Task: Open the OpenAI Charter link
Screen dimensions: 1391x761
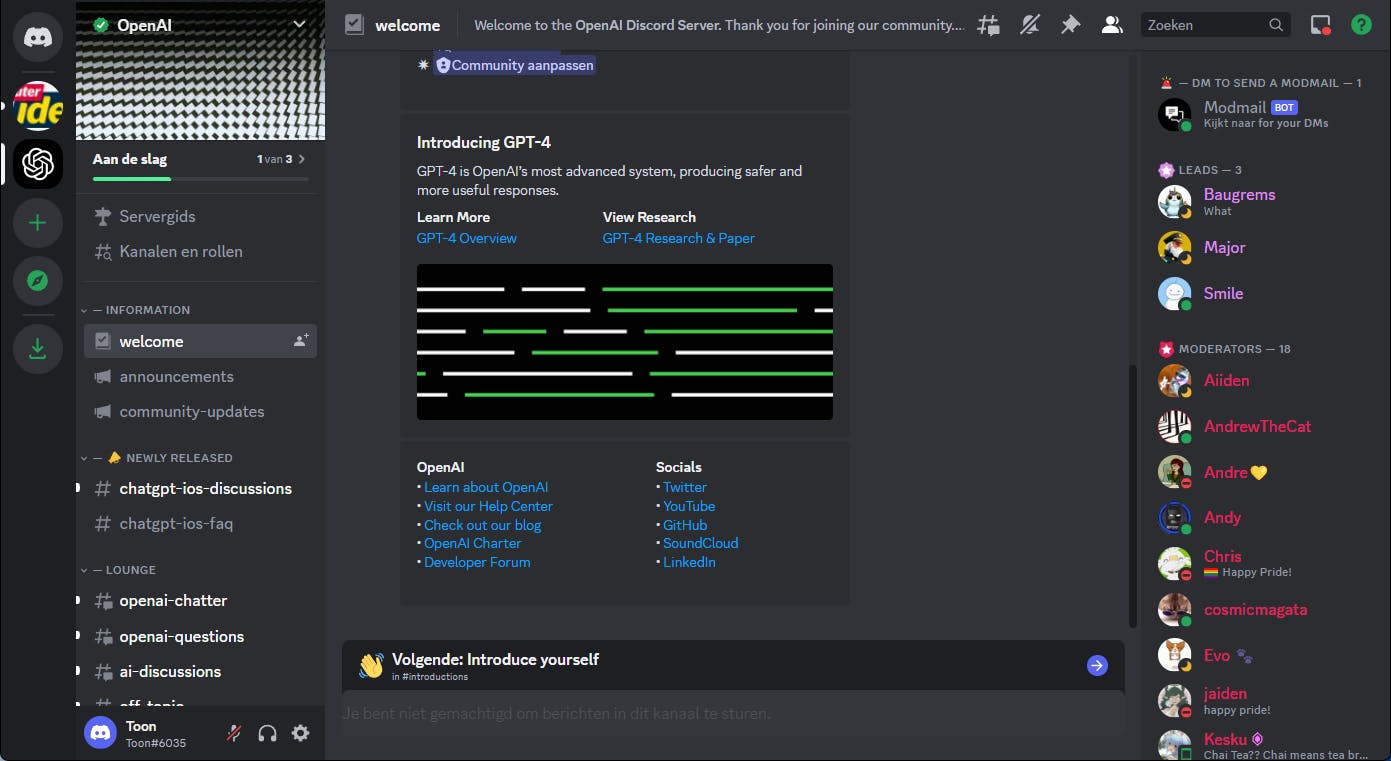Action: click(473, 543)
